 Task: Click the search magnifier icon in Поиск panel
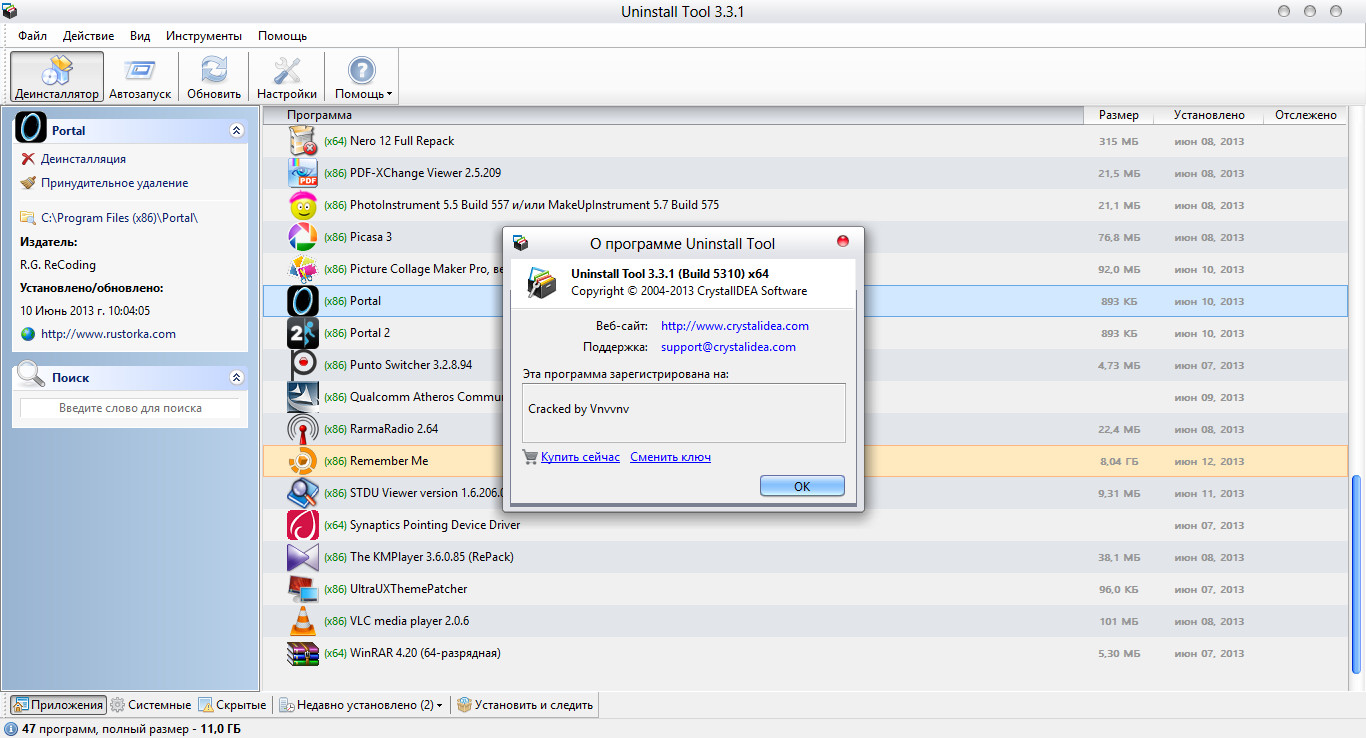click(x=32, y=376)
